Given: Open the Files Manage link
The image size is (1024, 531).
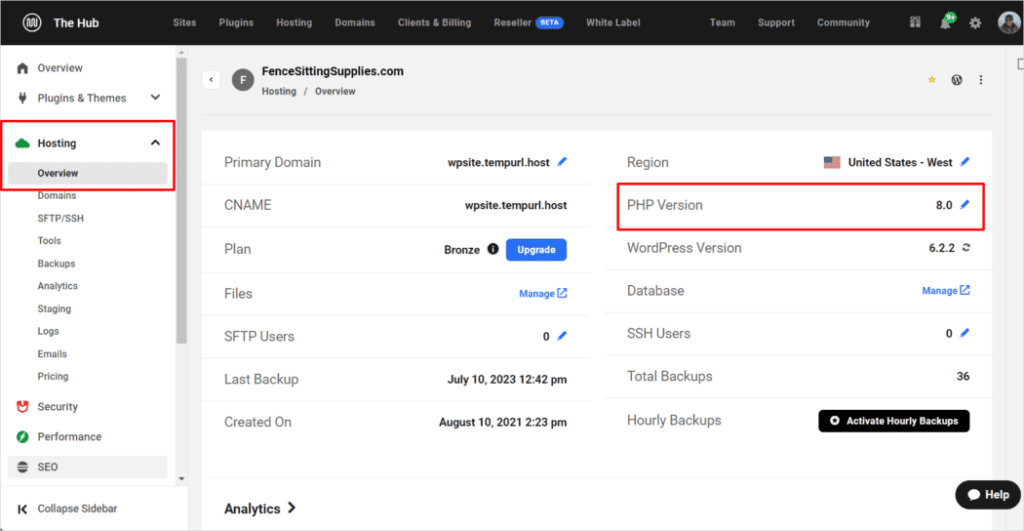Looking at the screenshot, I should click(x=543, y=294).
